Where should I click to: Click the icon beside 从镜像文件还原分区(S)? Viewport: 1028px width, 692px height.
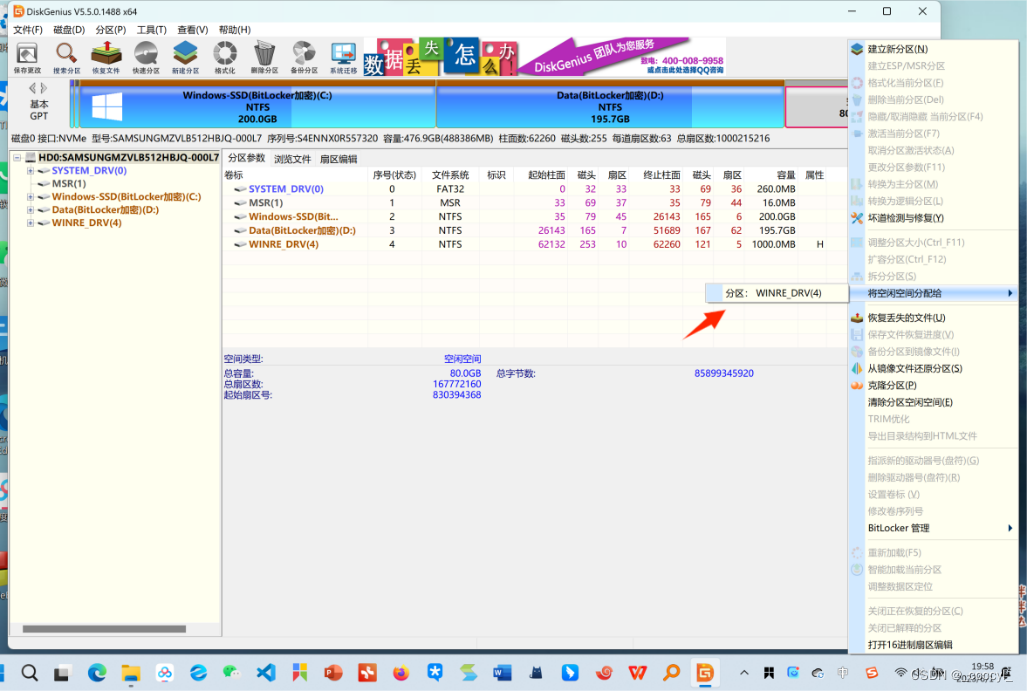click(857, 368)
